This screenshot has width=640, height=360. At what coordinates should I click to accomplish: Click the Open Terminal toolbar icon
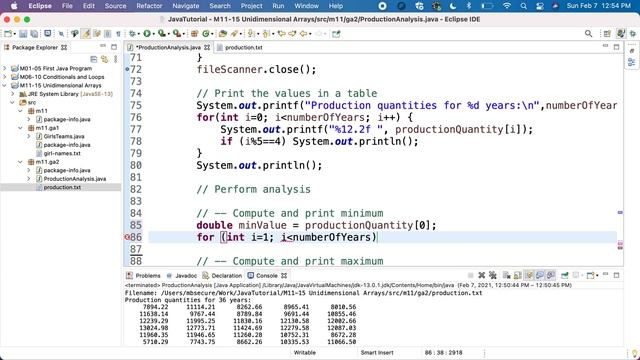coord(47,34)
